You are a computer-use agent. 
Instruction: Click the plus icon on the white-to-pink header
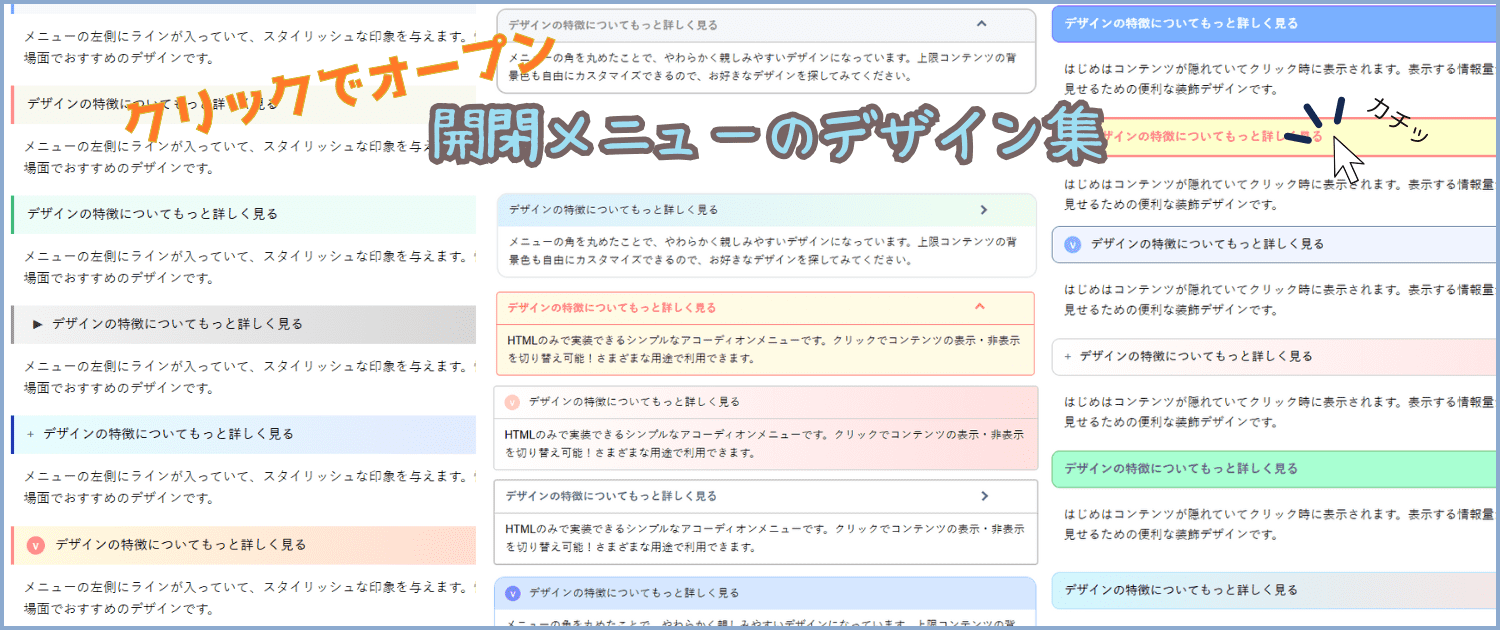(x=1068, y=356)
